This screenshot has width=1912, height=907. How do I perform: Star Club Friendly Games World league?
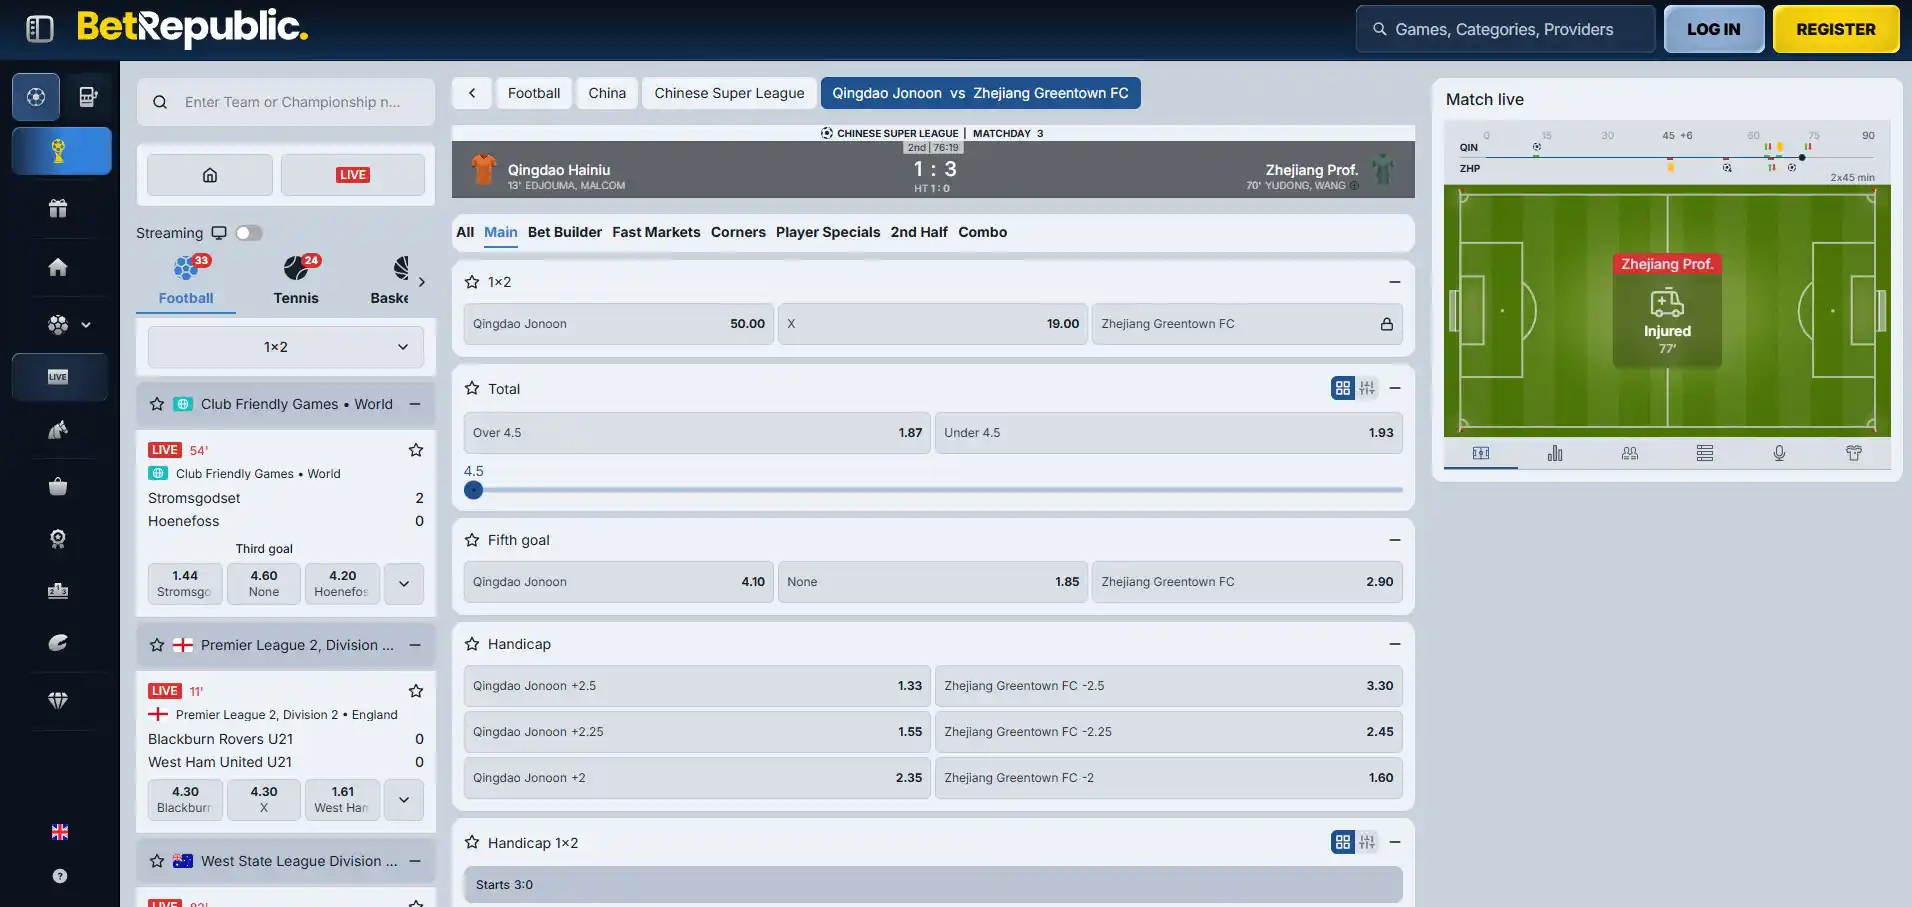[157, 404]
